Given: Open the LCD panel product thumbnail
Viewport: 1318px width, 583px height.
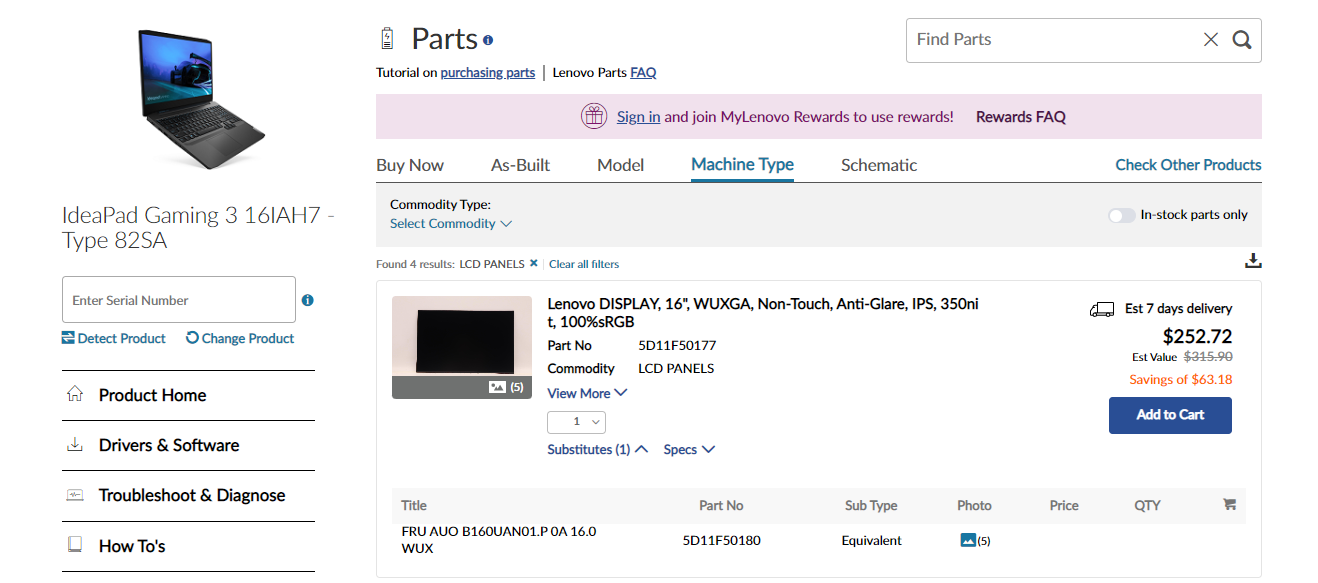Looking at the screenshot, I should 462,340.
